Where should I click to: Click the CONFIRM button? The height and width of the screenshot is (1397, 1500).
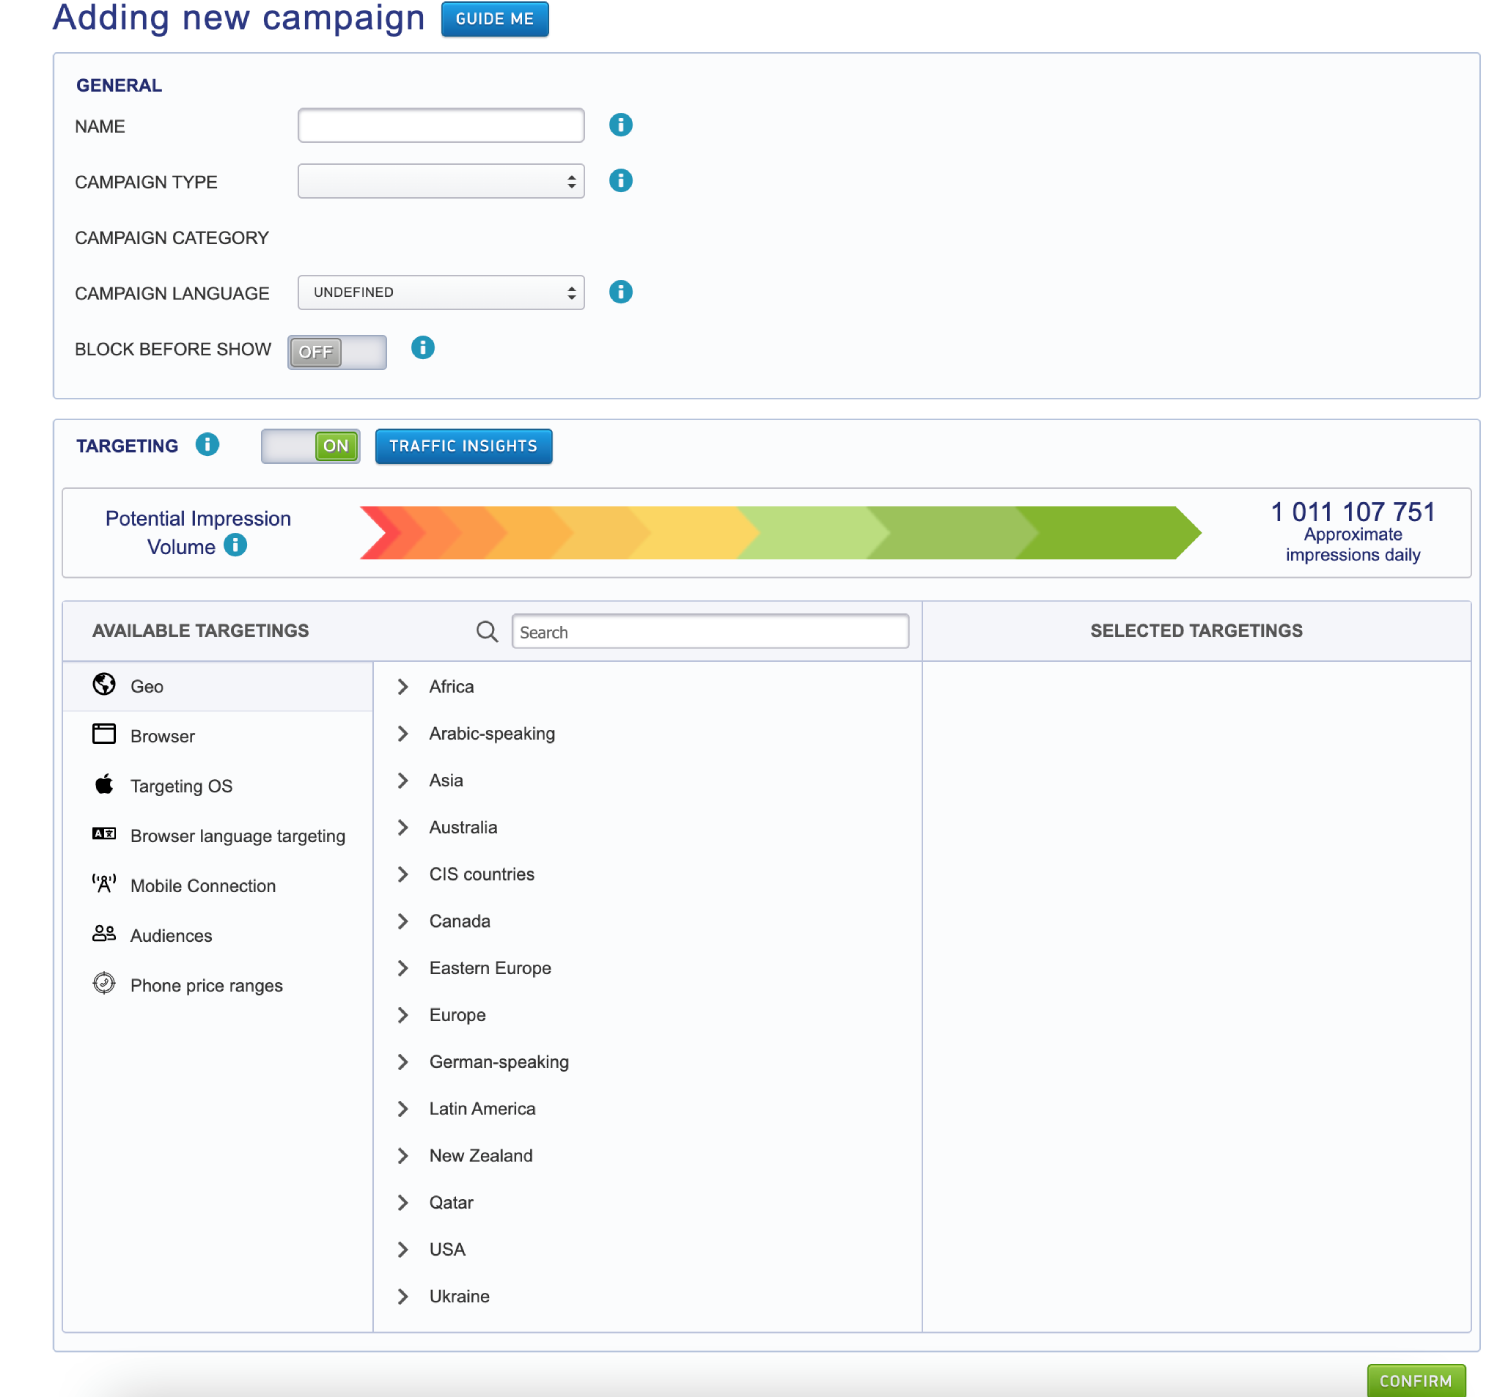tap(1416, 1381)
